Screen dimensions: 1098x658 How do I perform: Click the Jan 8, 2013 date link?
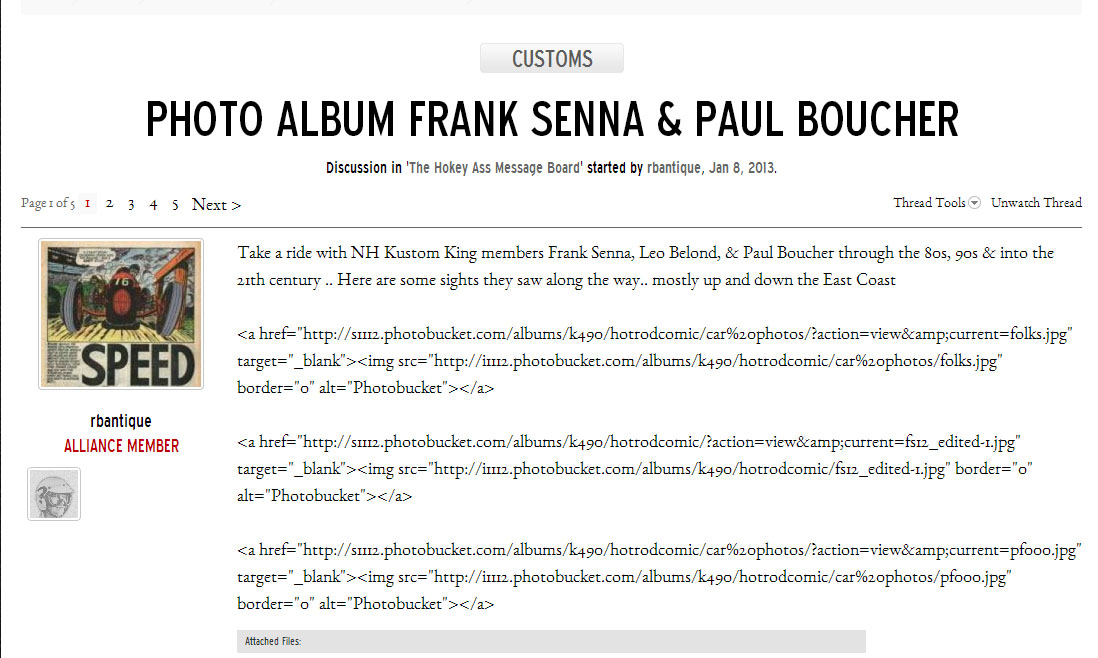(745, 168)
